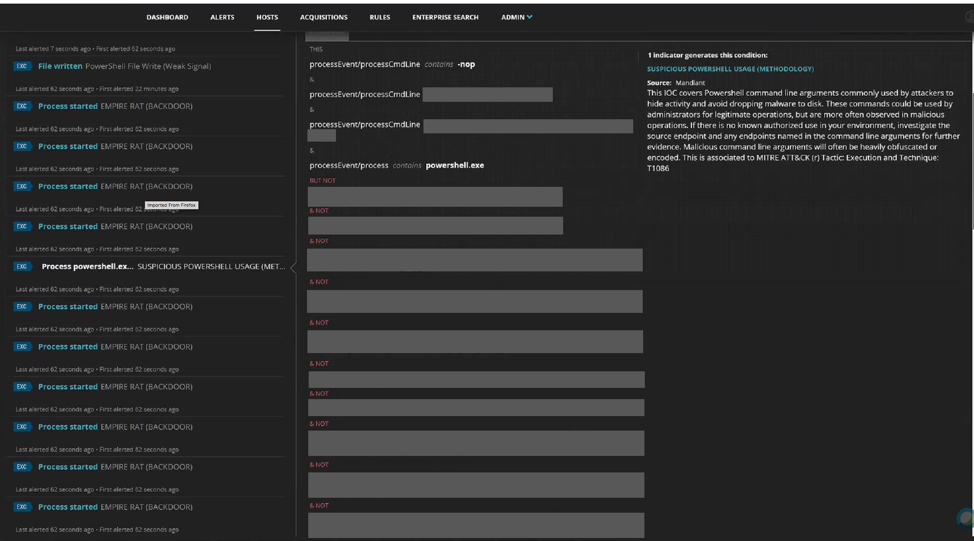Open the File written PowerShell File Write alert
Image resolution: width=974 pixels, height=541 pixels.
click(x=124, y=66)
